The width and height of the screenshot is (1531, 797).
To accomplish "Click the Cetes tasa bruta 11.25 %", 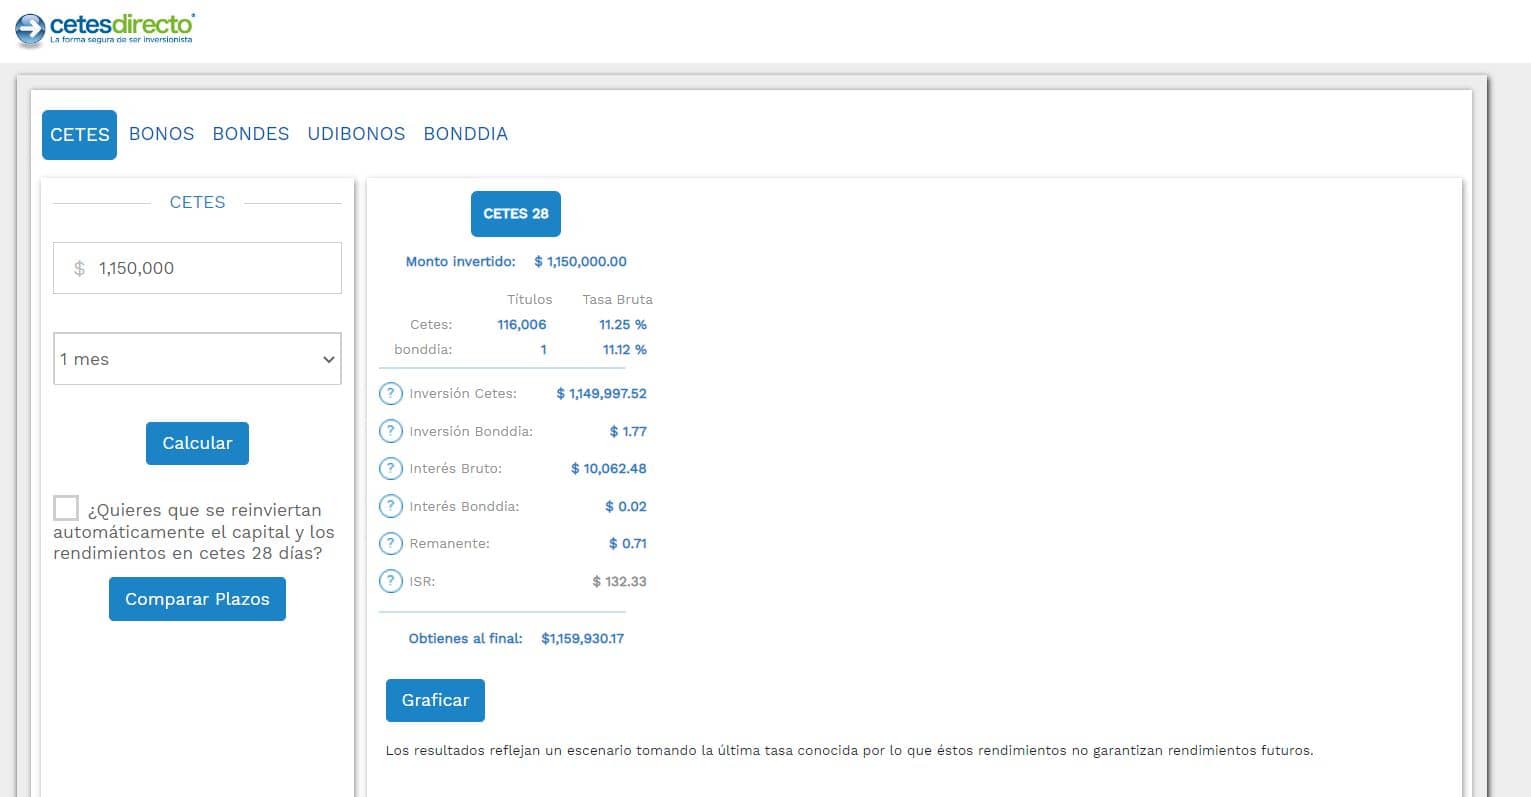I will pos(623,325).
